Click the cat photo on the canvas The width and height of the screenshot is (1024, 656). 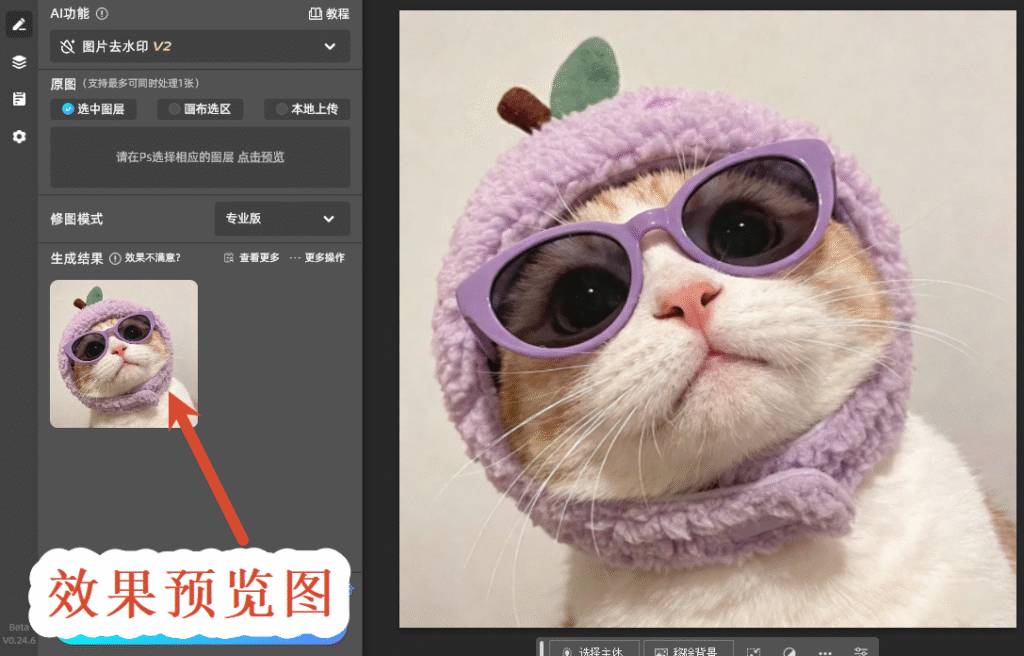[x=708, y=319]
